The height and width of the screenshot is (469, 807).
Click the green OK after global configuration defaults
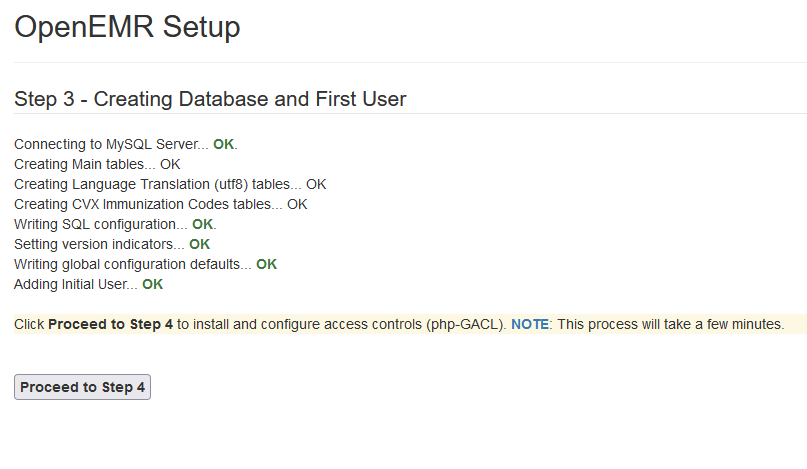[x=266, y=264]
